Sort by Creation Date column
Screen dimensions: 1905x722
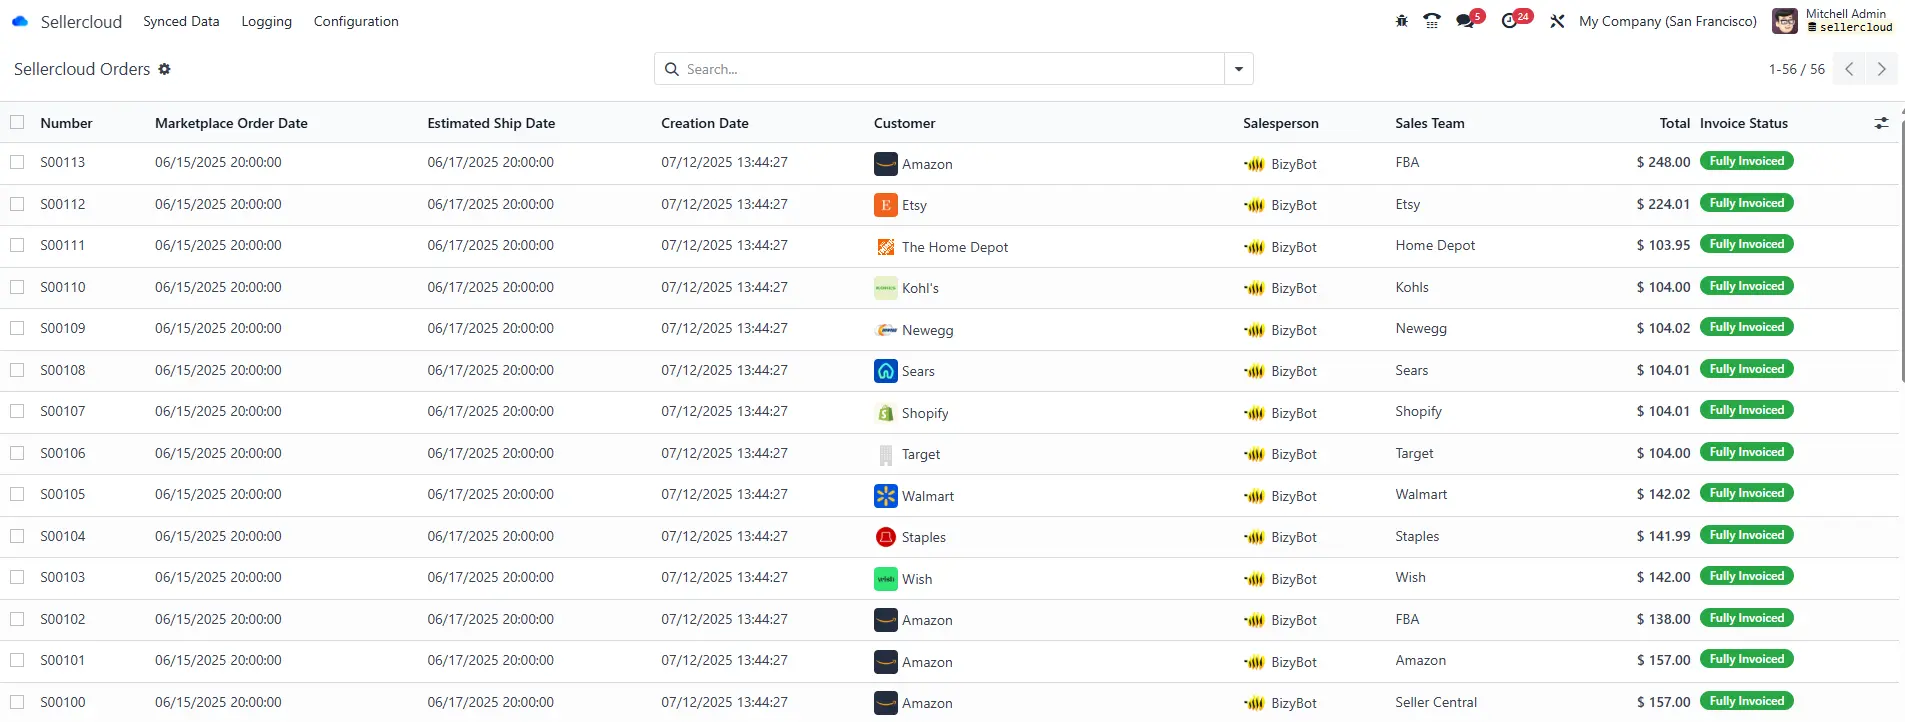(705, 123)
